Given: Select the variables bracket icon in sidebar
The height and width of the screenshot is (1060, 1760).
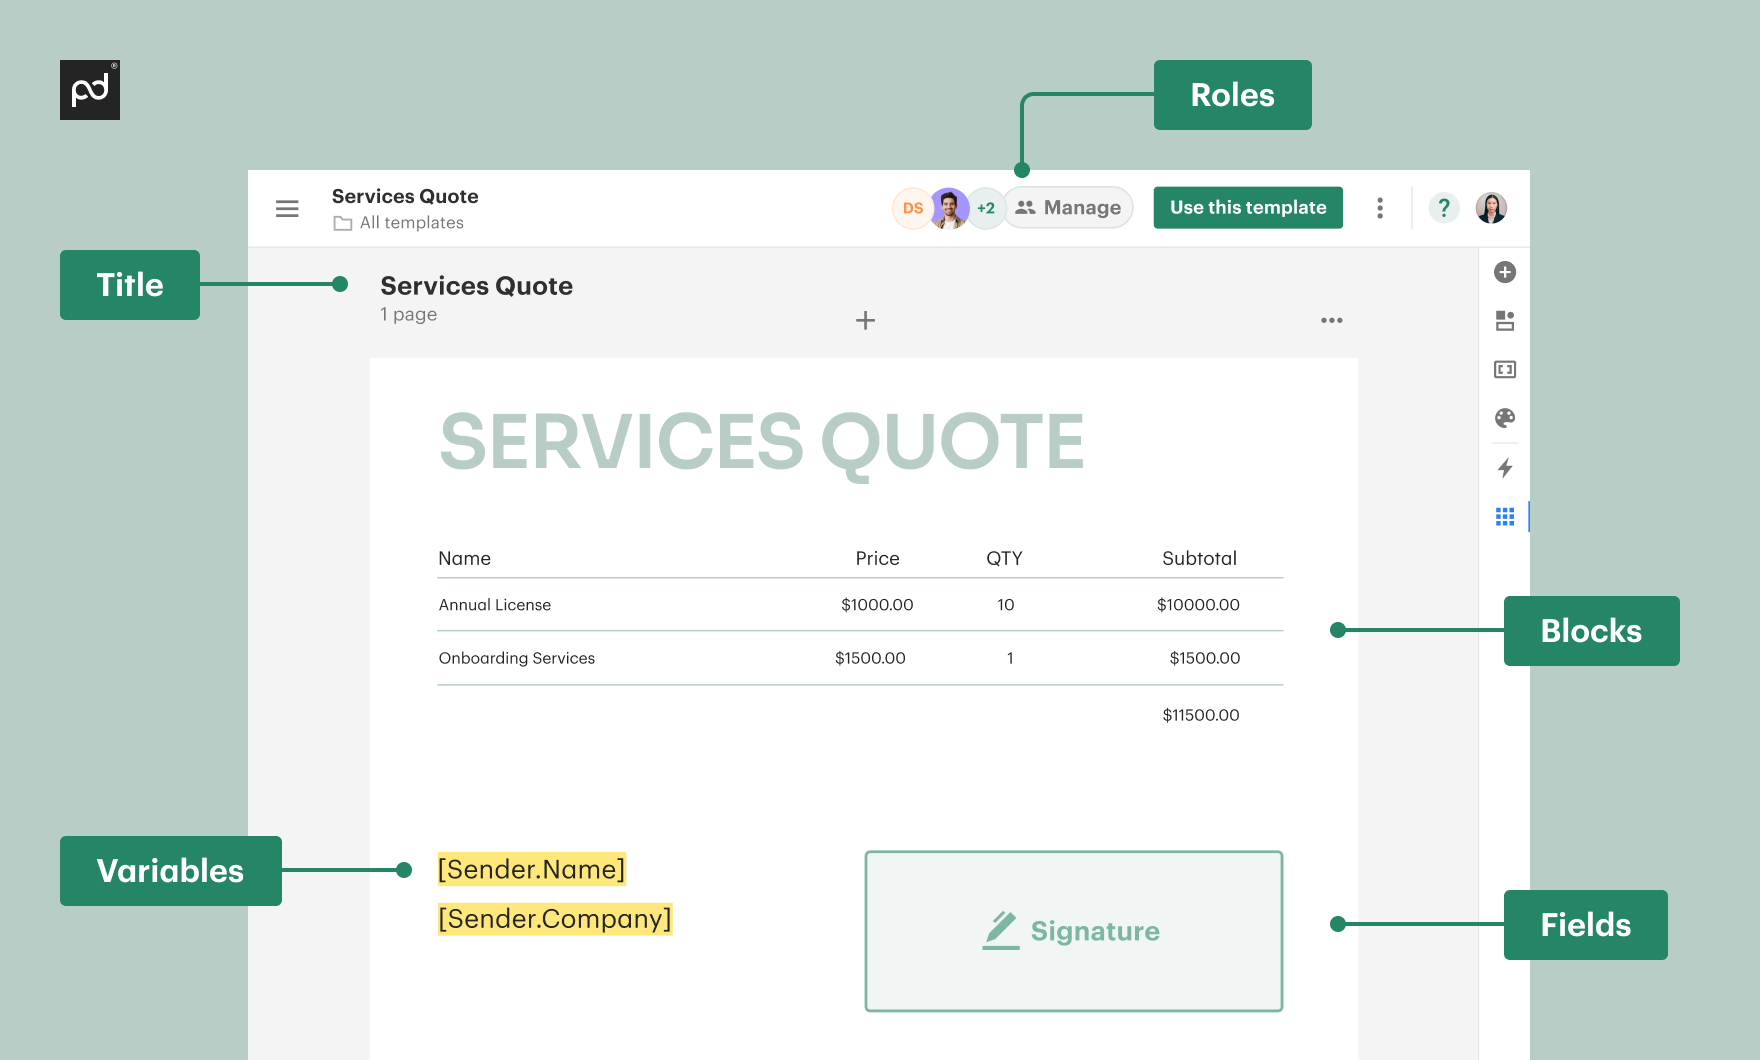Looking at the screenshot, I should point(1504,369).
